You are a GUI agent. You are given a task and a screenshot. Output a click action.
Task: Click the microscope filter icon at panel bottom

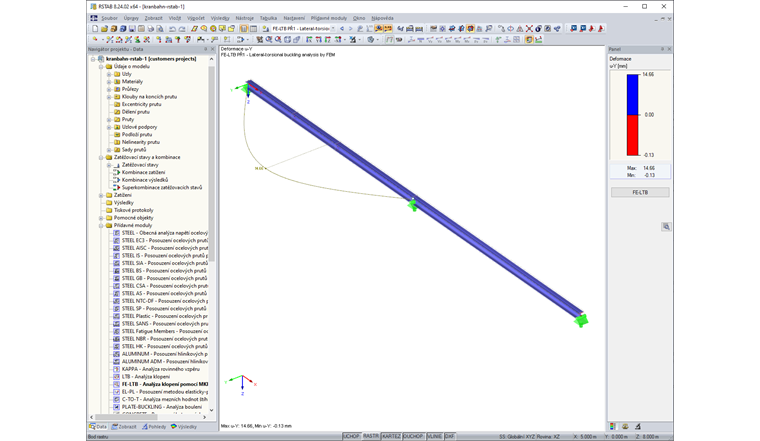(638, 426)
